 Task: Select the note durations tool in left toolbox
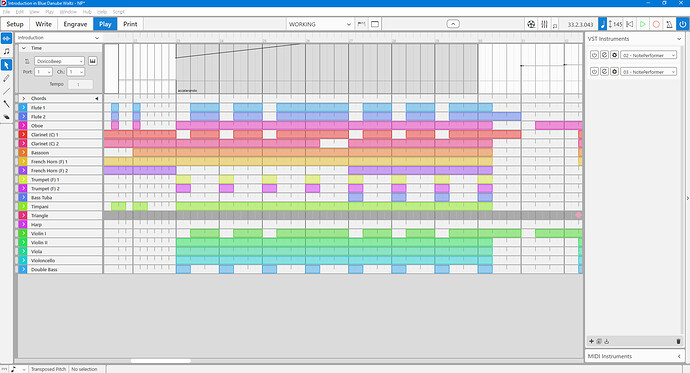7,52
